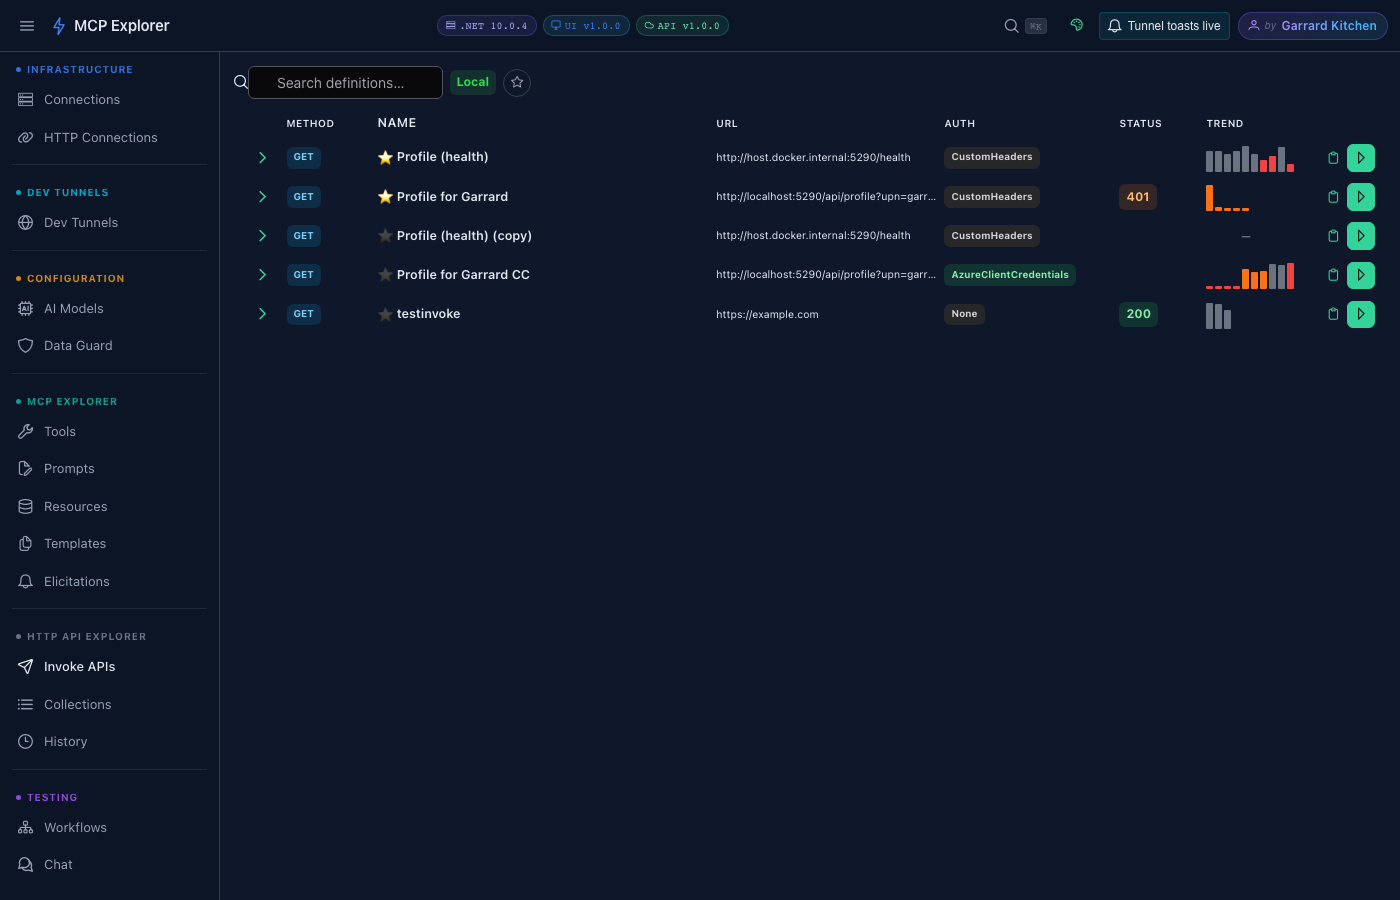Click the MCP Explorer lightning logo
This screenshot has width=1400, height=900.
[59, 26]
